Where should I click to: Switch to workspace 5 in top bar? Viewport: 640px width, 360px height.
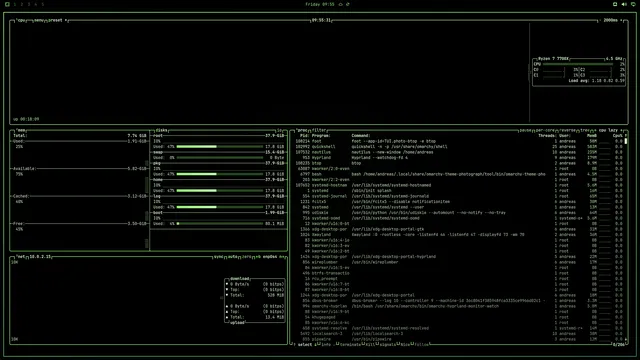[x=42, y=4]
